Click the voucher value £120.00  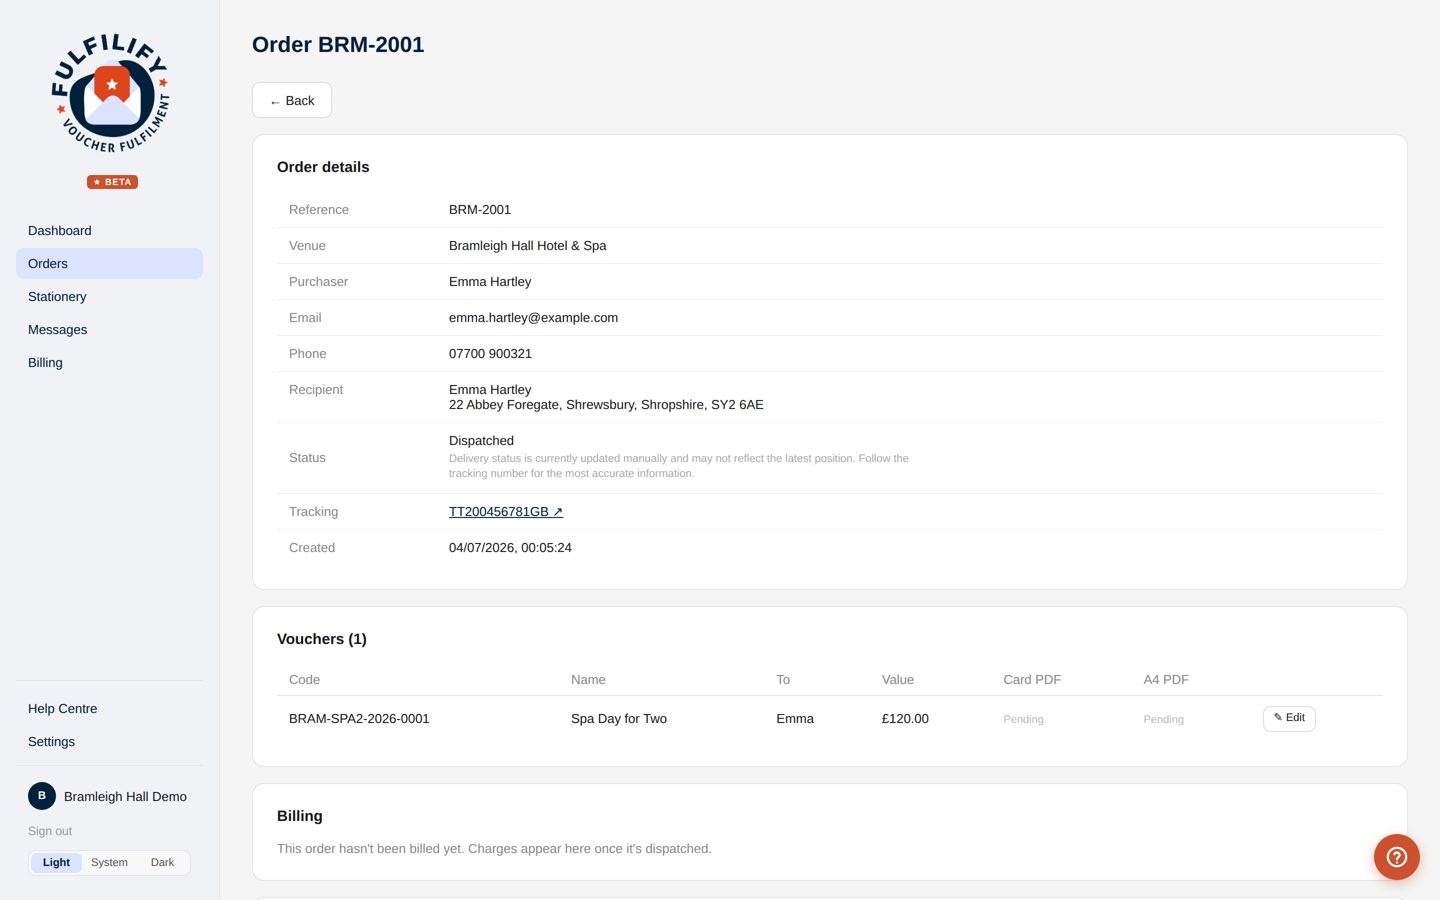click(x=905, y=719)
